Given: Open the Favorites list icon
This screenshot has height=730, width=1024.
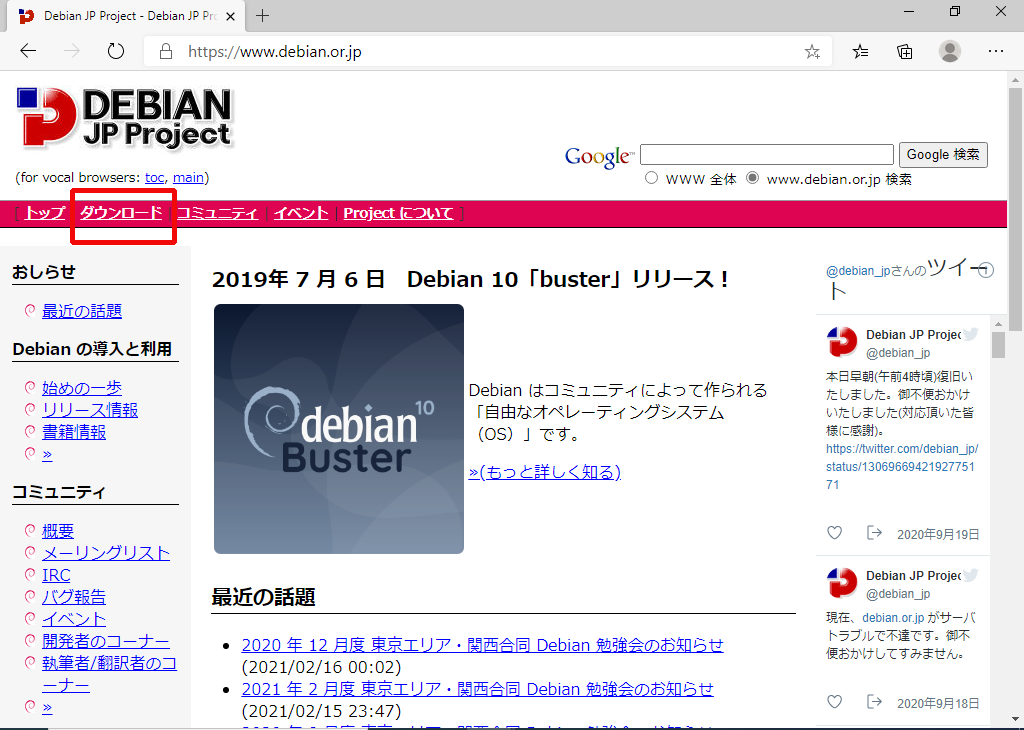Looking at the screenshot, I should [x=861, y=51].
